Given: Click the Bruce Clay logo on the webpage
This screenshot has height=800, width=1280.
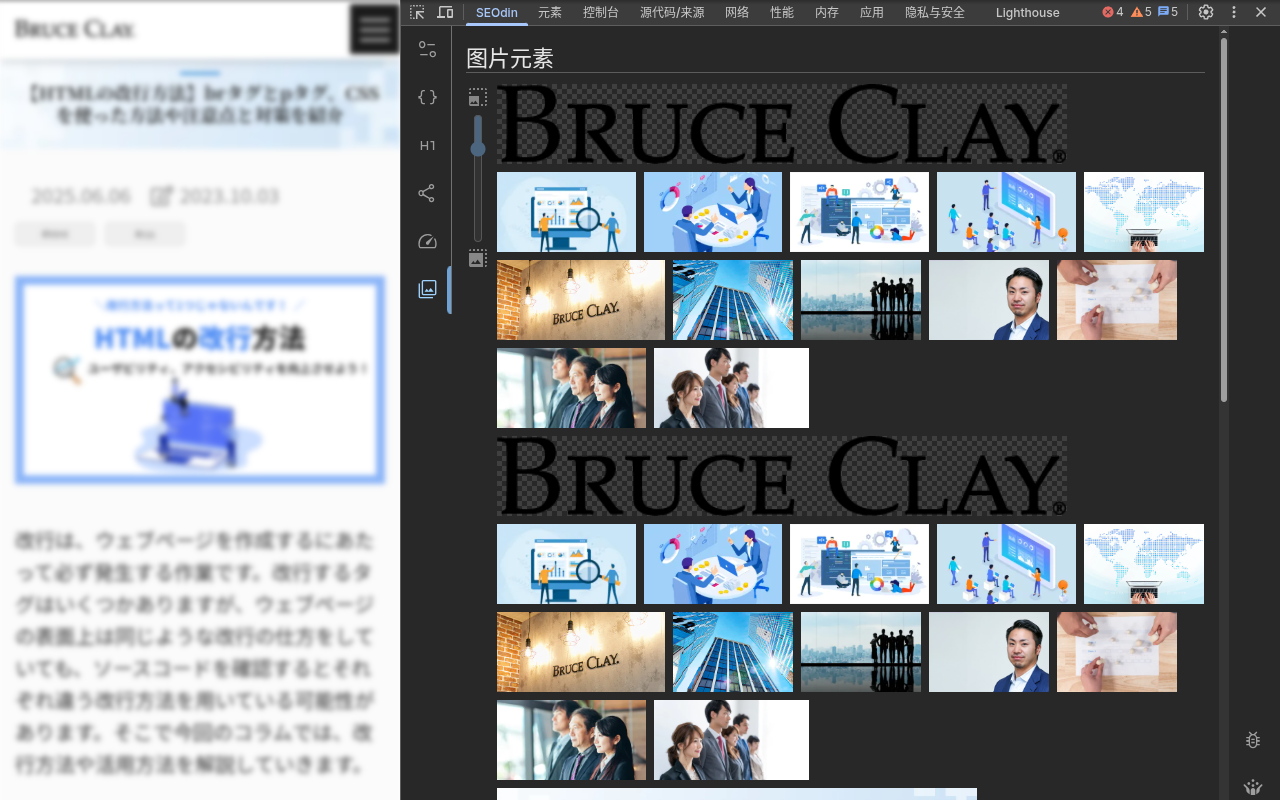Looking at the screenshot, I should tap(74, 29).
